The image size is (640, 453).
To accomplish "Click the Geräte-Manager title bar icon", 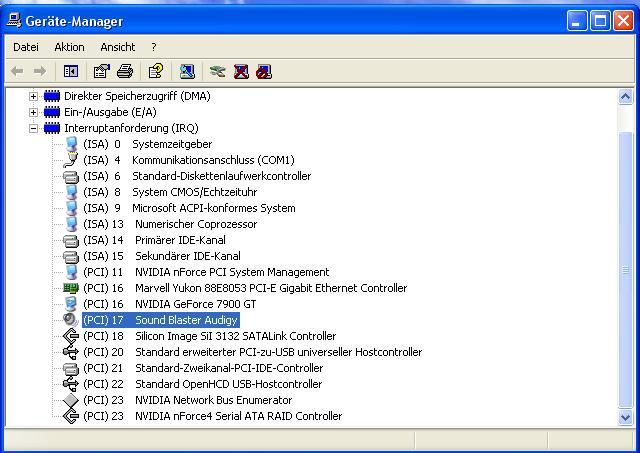I will (x=13, y=20).
